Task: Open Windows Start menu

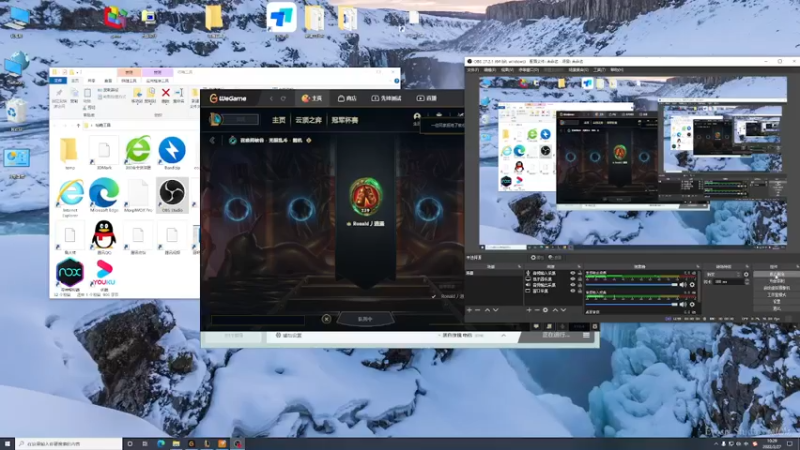Action: pos(7,444)
